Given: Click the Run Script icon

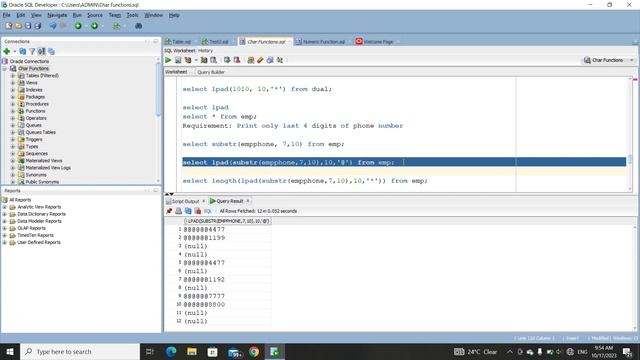Looking at the screenshot, I should click(x=178, y=60).
